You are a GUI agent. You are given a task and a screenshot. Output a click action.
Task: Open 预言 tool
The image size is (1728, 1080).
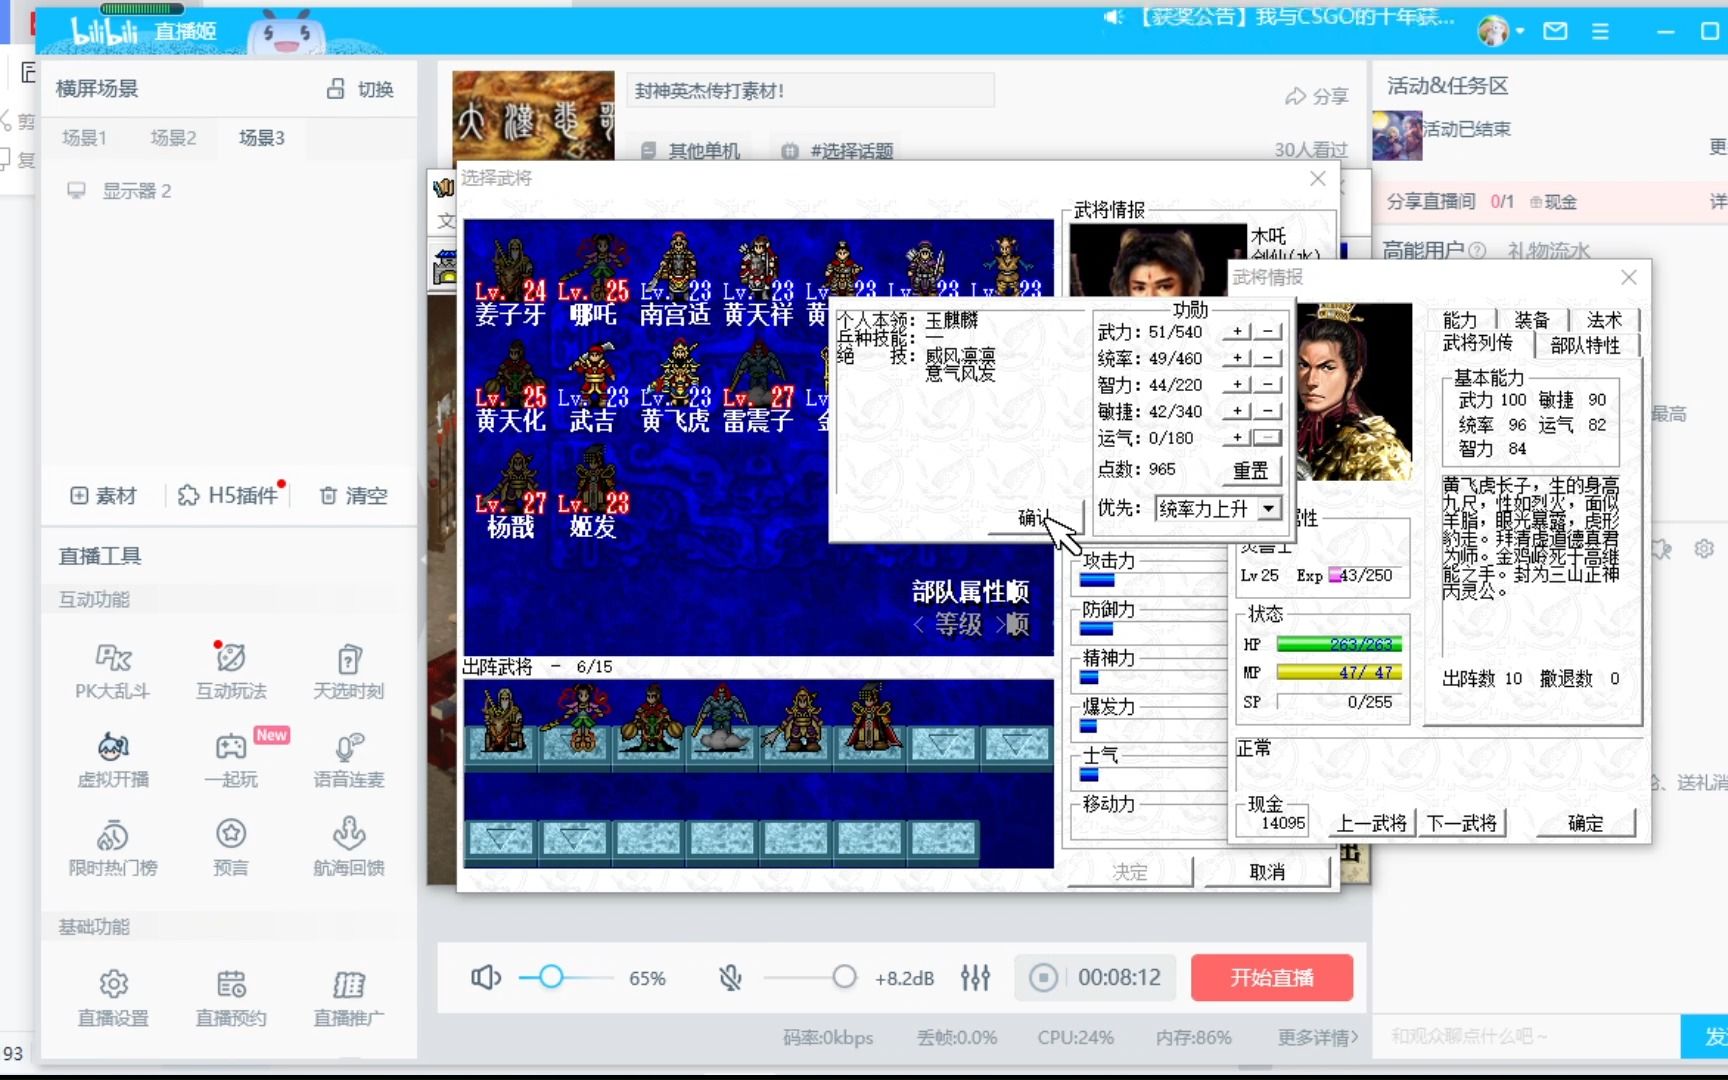coord(231,847)
